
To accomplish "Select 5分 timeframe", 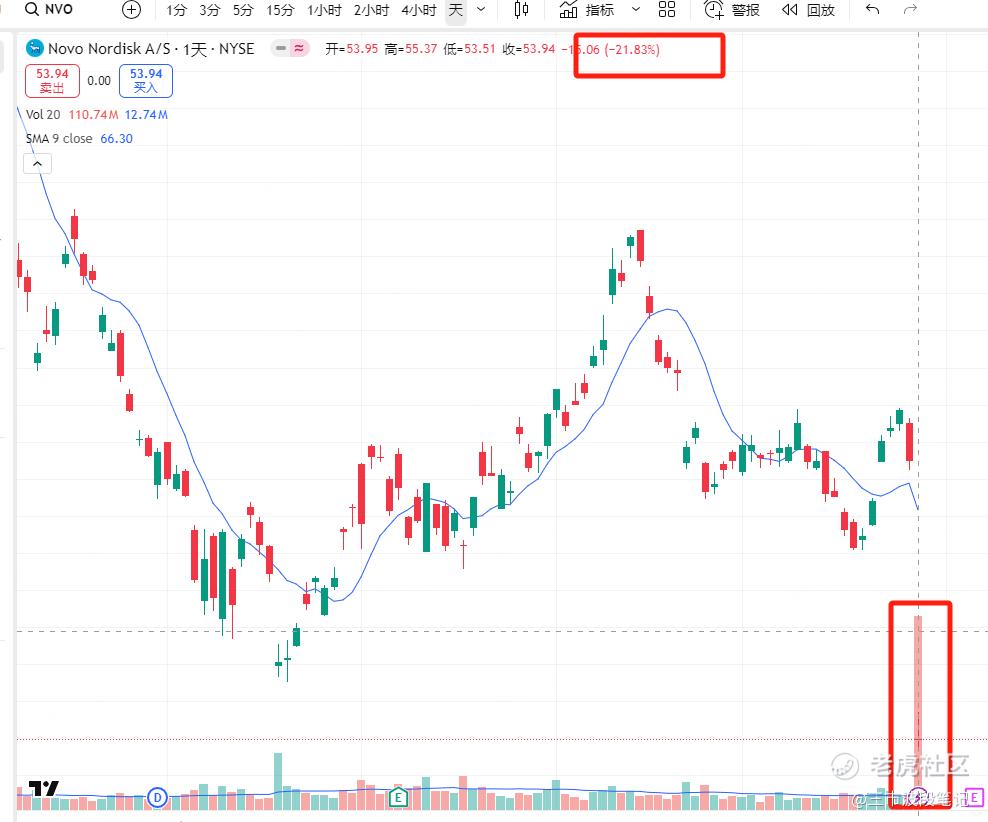I will (243, 10).
